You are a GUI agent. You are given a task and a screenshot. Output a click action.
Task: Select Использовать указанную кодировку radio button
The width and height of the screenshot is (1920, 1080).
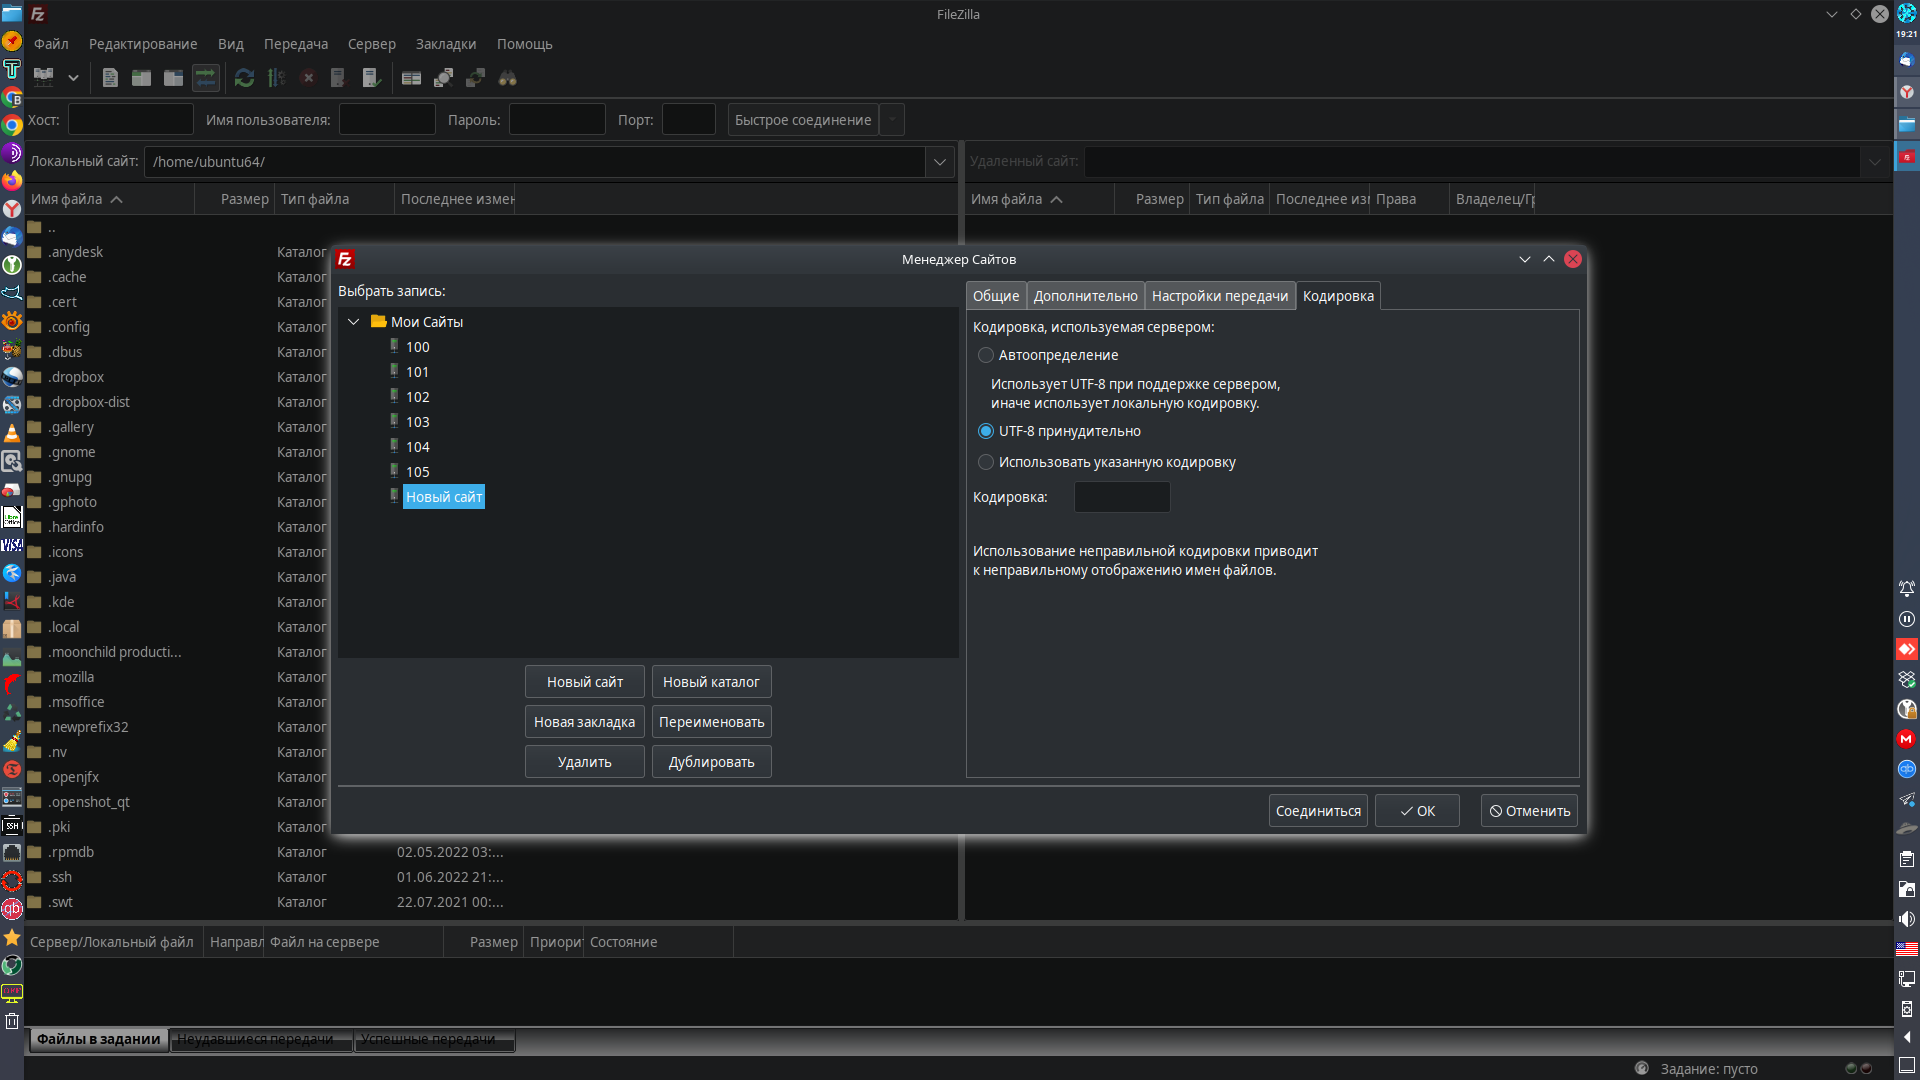[986, 462]
